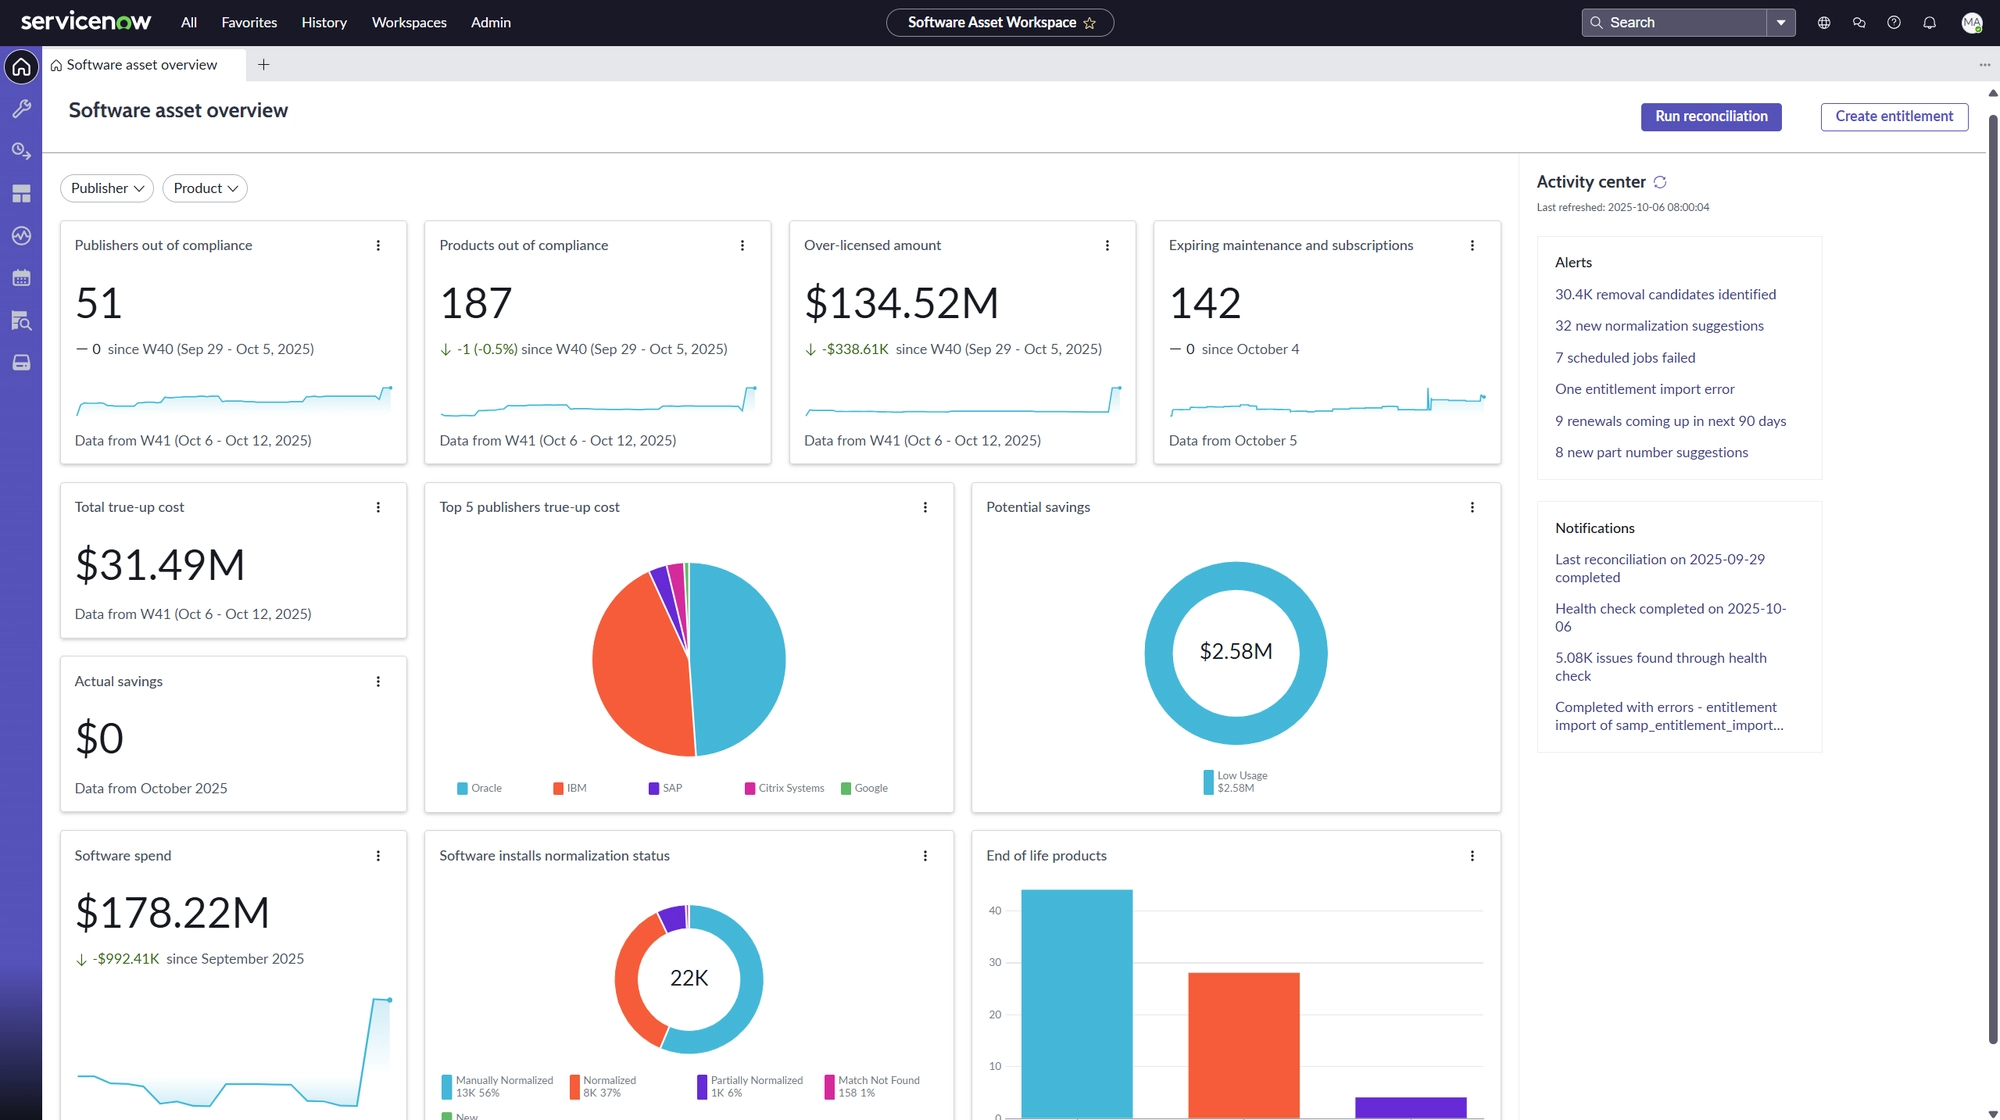Open the search scope dropdown arrow

point(1781,23)
